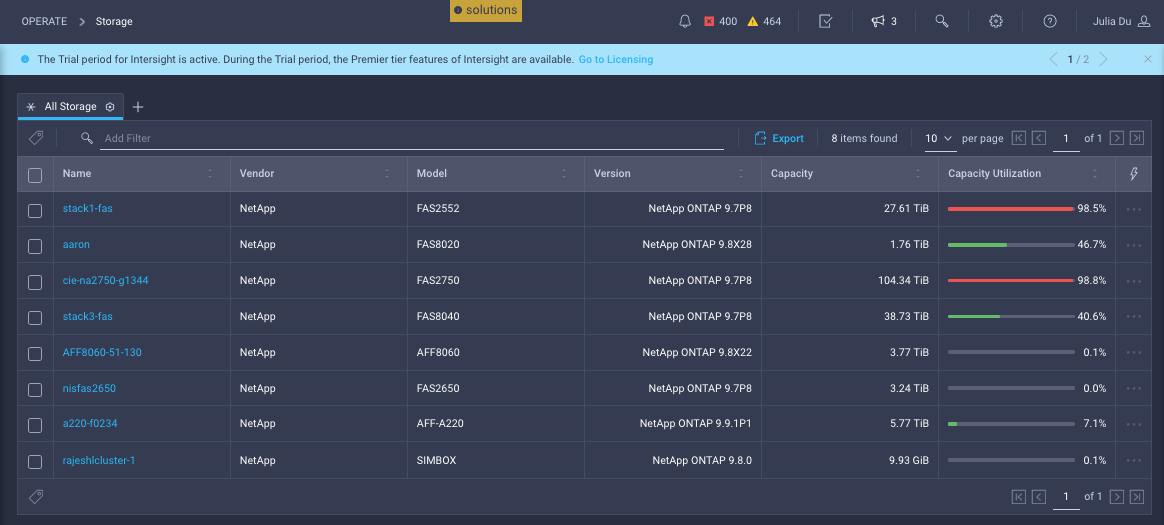This screenshot has width=1164, height=525.
Task: Sort by the Capacity column header
Action: click(x=792, y=174)
